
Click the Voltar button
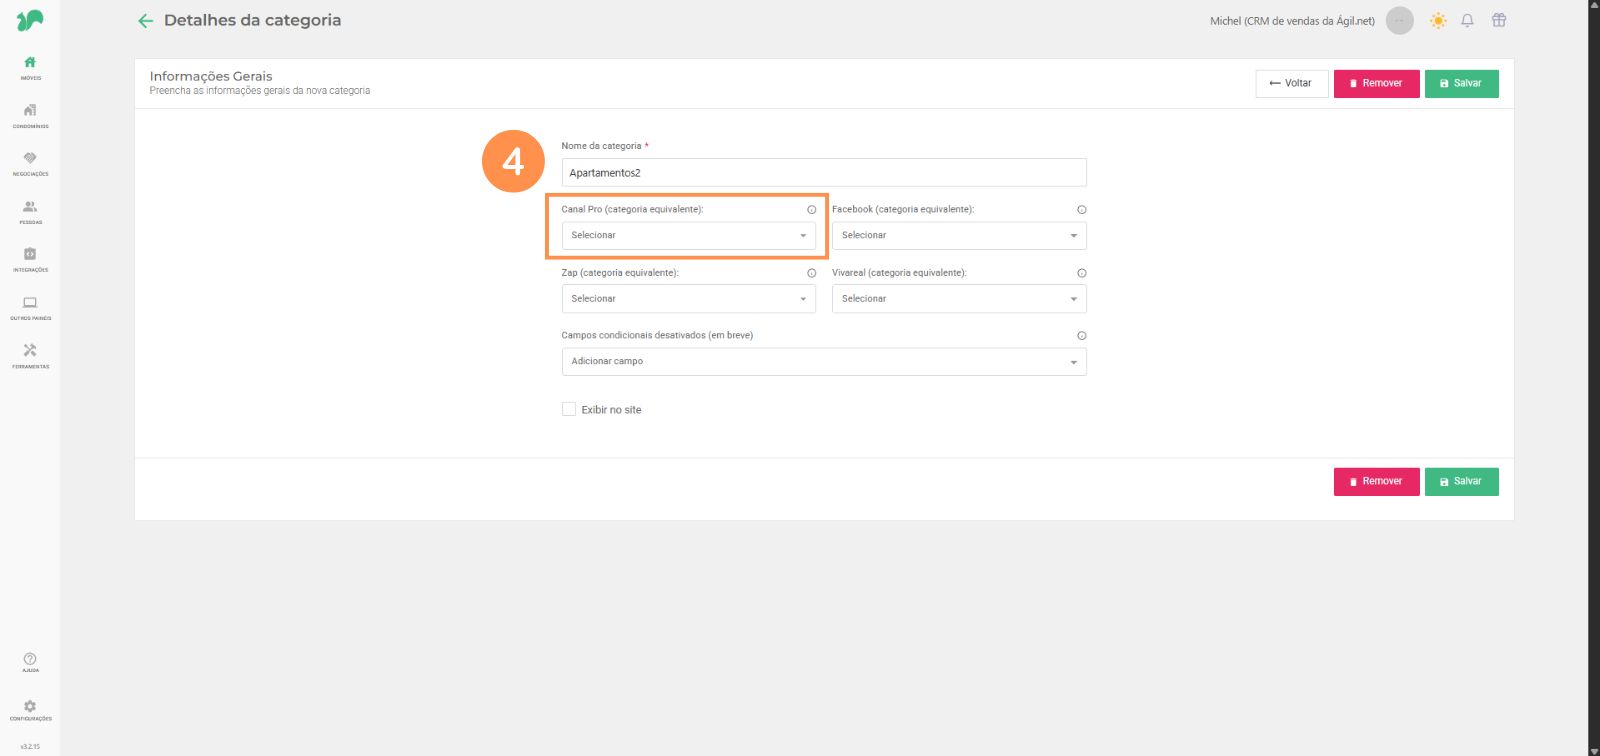(1291, 84)
